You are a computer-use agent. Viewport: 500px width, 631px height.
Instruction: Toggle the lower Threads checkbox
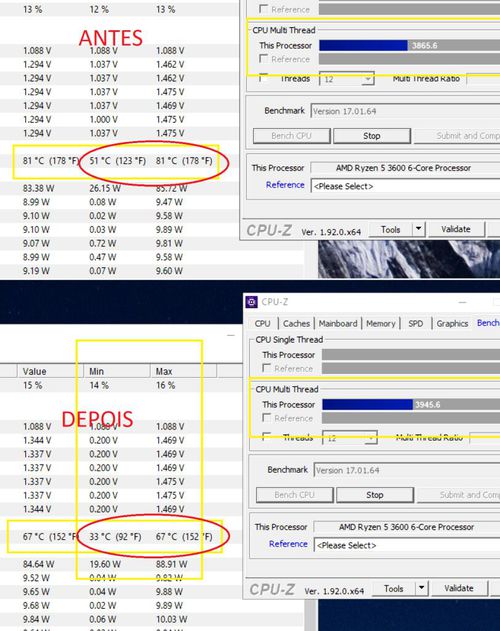[x=266, y=437]
